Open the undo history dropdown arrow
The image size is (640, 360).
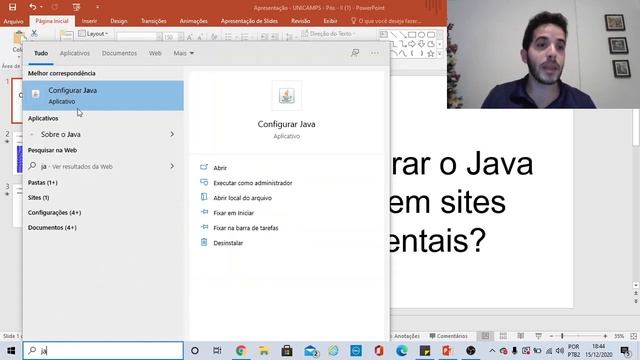[x=41, y=7]
